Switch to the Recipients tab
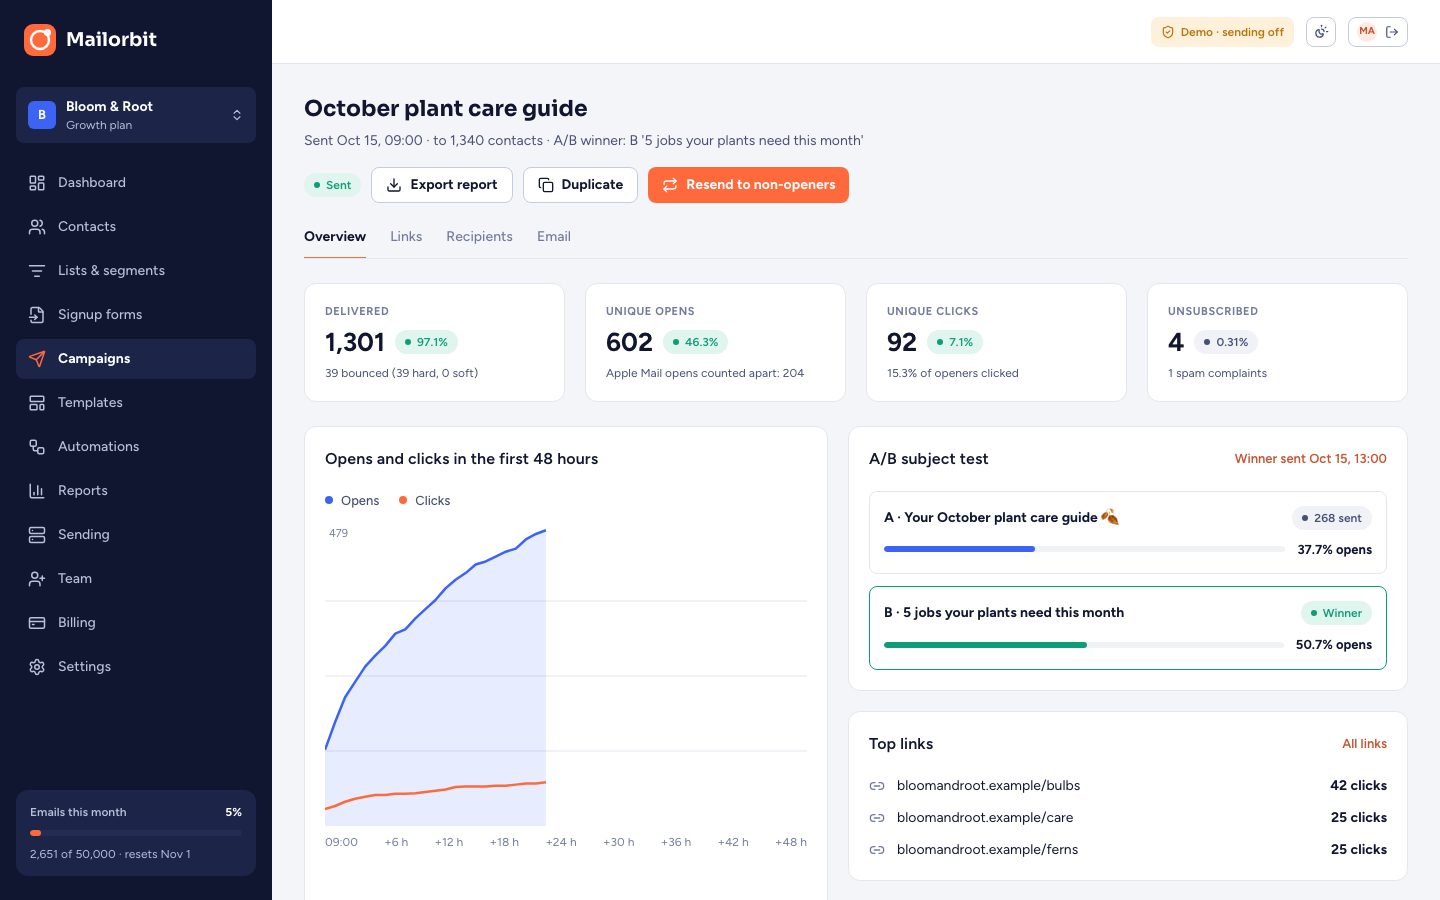1440x900 pixels. point(479,237)
